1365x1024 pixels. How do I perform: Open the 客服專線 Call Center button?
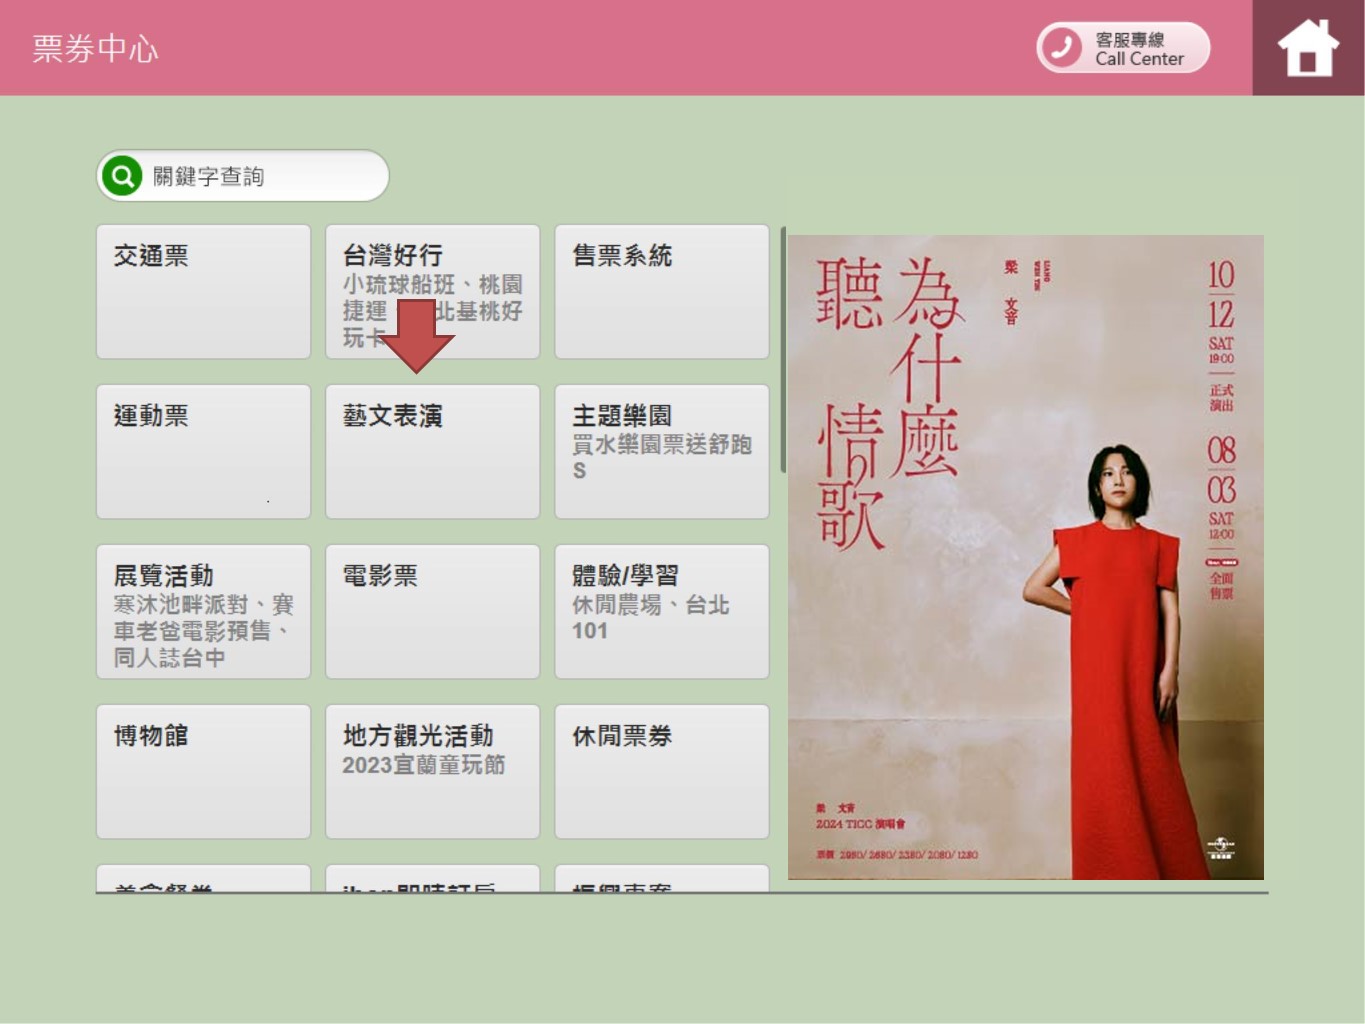[1123, 48]
